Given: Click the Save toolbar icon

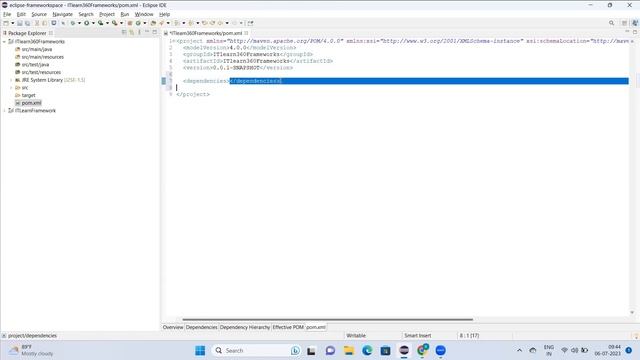Looking at the screenshot, I should point(20,23).
